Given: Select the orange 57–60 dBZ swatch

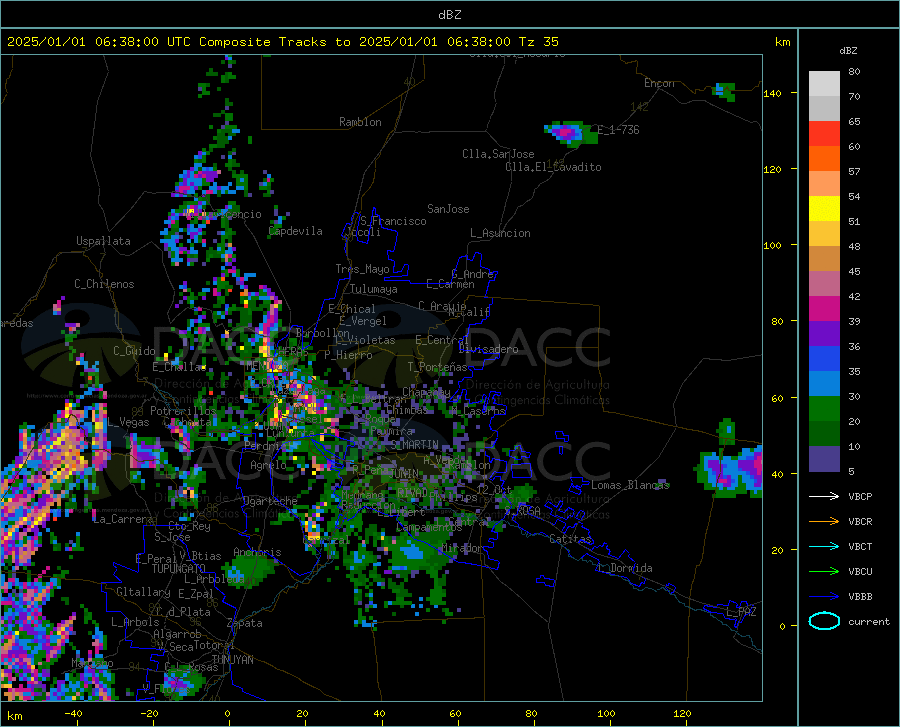Looking at the screenshot, I should tap(824, 159).
